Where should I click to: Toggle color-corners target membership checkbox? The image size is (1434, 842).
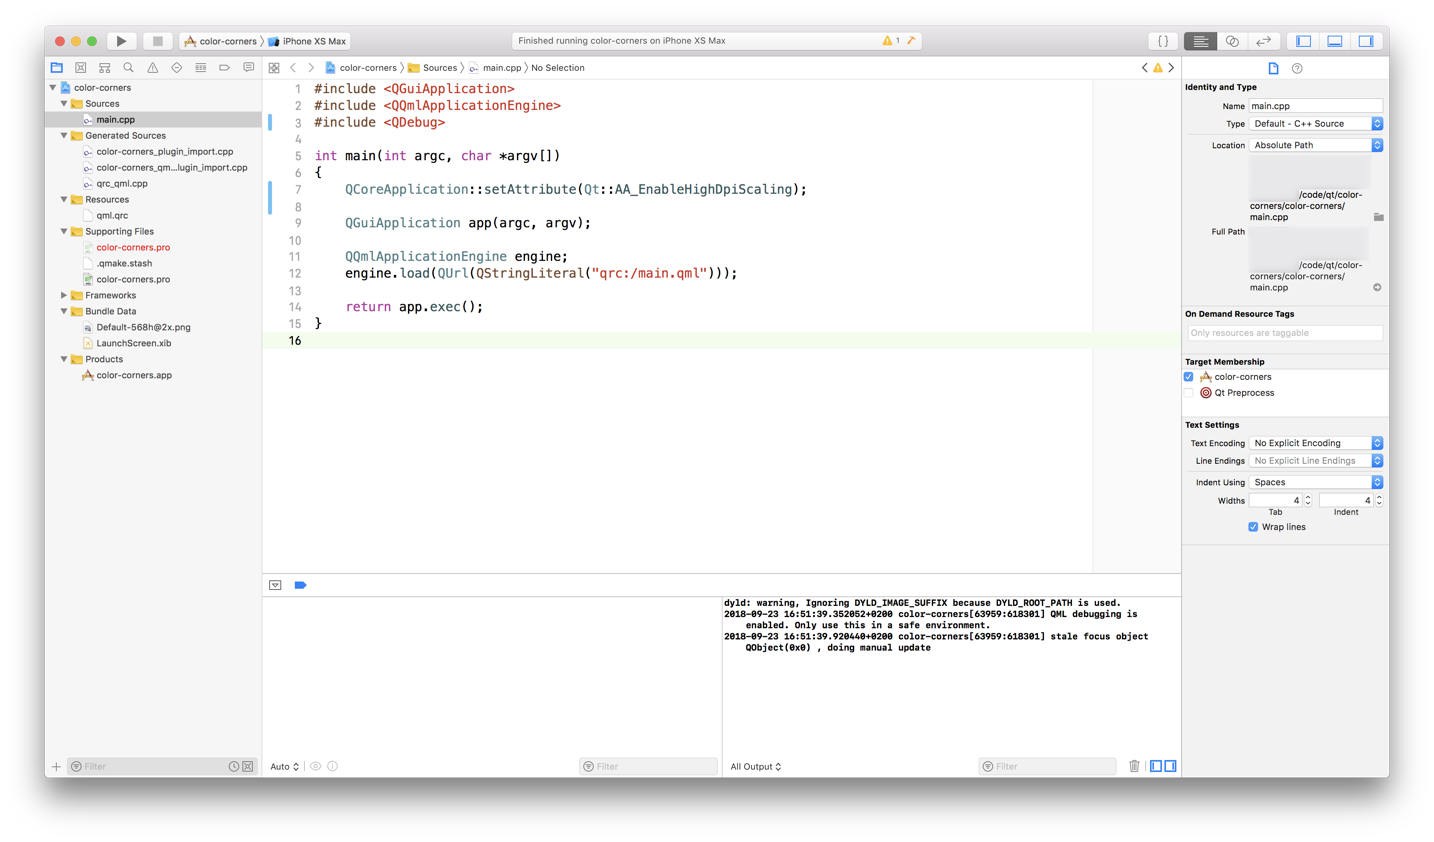(1189, 377)
